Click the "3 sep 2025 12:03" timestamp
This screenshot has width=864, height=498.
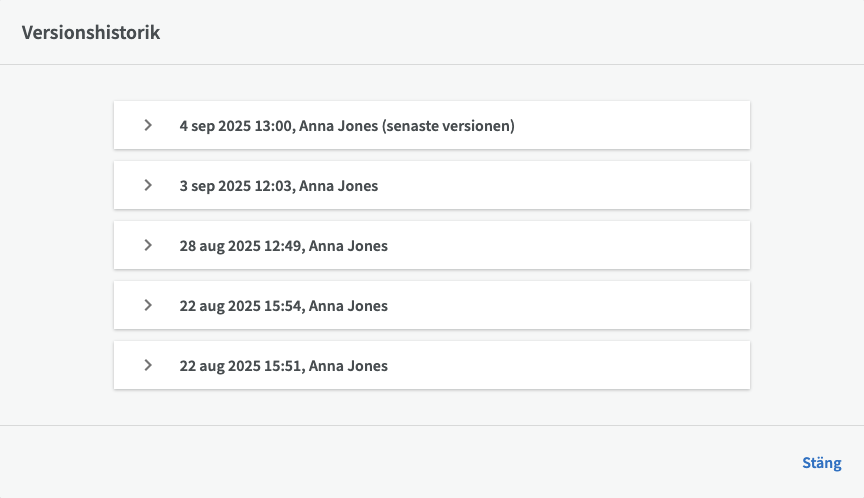[236, 186]
